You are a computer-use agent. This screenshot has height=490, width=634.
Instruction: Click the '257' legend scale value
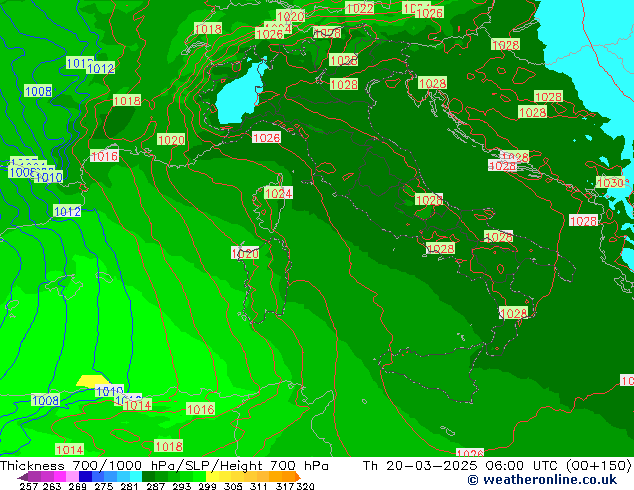tap(28, 486)
